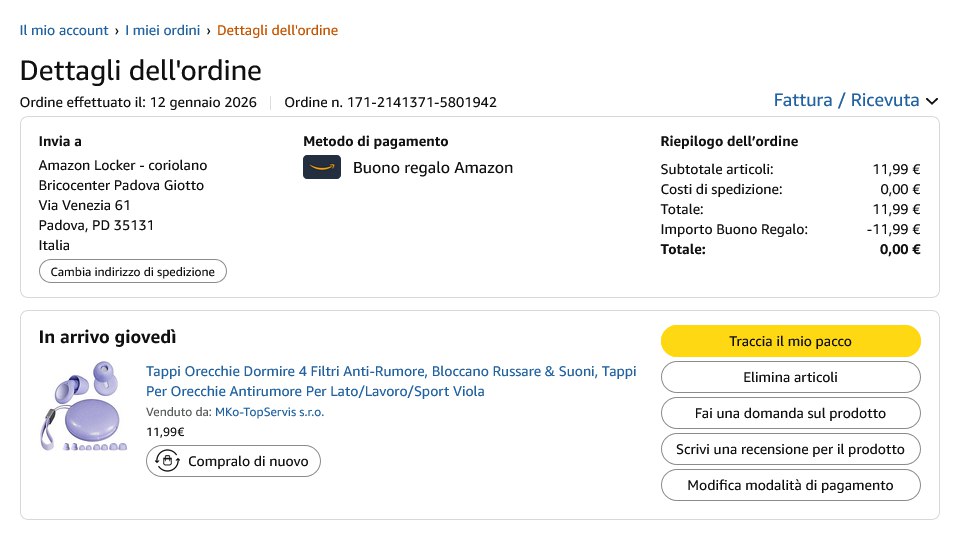Select the Dettagli dell'ordine breadcrumb
The image size is (960, 540).
point(277,30)
